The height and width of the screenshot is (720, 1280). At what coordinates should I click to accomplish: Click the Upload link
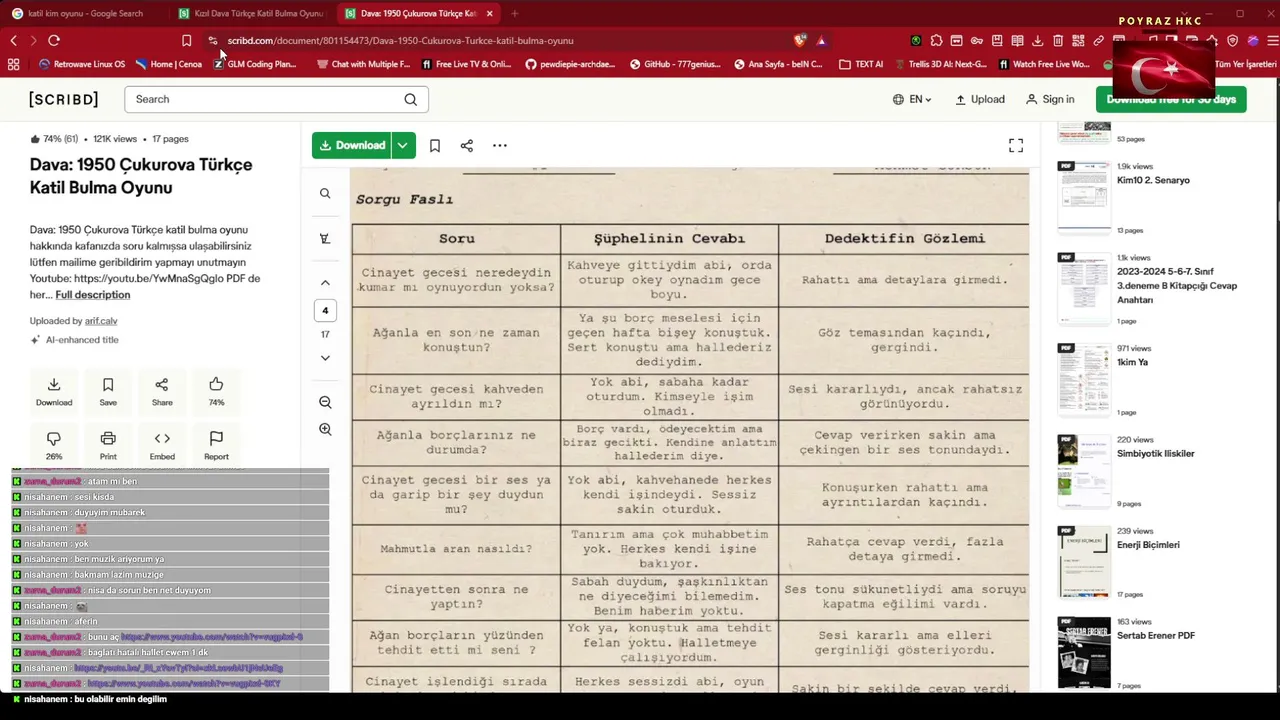pyautogui.click(x=980, y=99)
